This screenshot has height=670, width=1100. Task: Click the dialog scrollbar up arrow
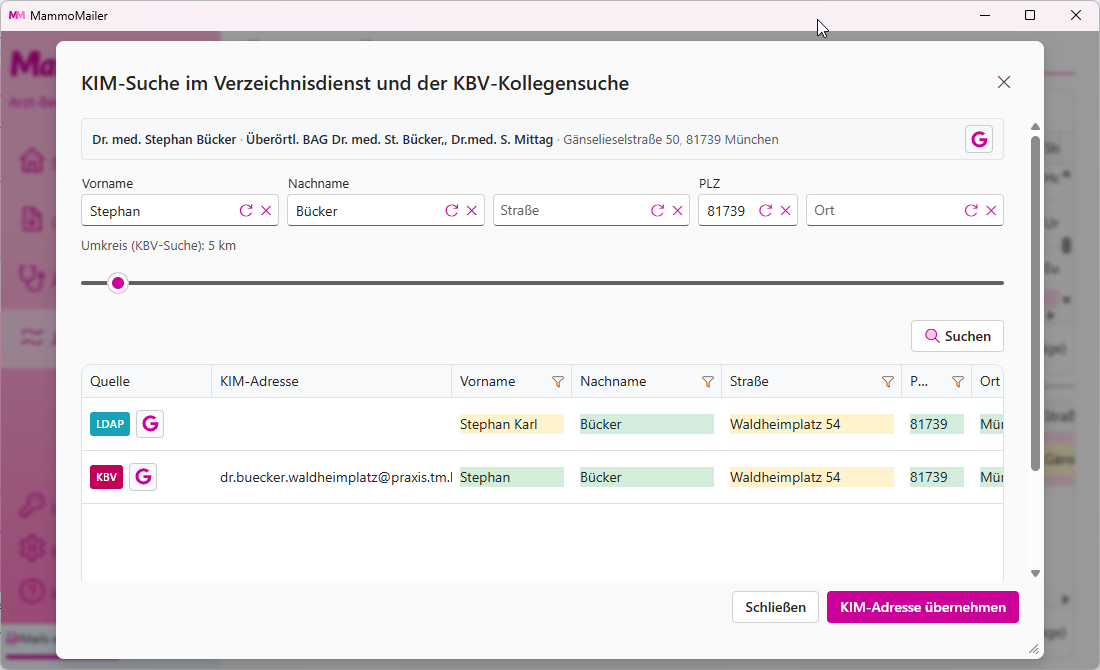pos(1035,127)
